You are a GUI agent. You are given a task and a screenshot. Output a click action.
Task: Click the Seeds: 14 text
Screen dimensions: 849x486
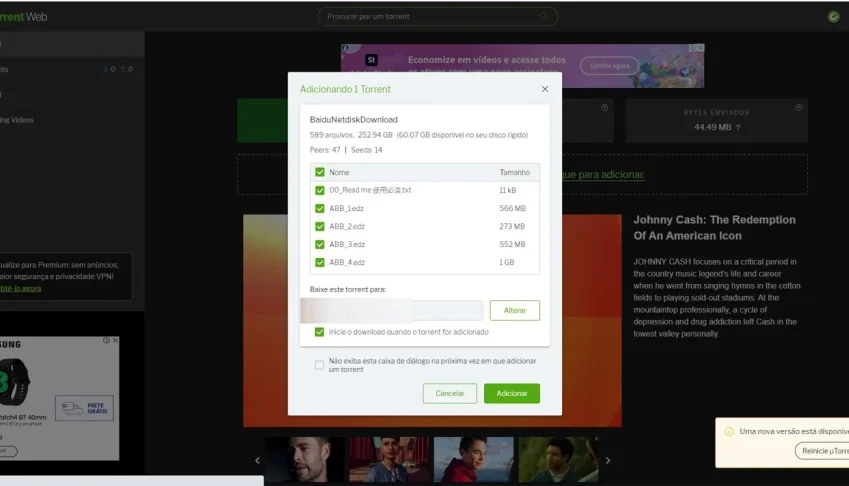(x=367, y=150)
